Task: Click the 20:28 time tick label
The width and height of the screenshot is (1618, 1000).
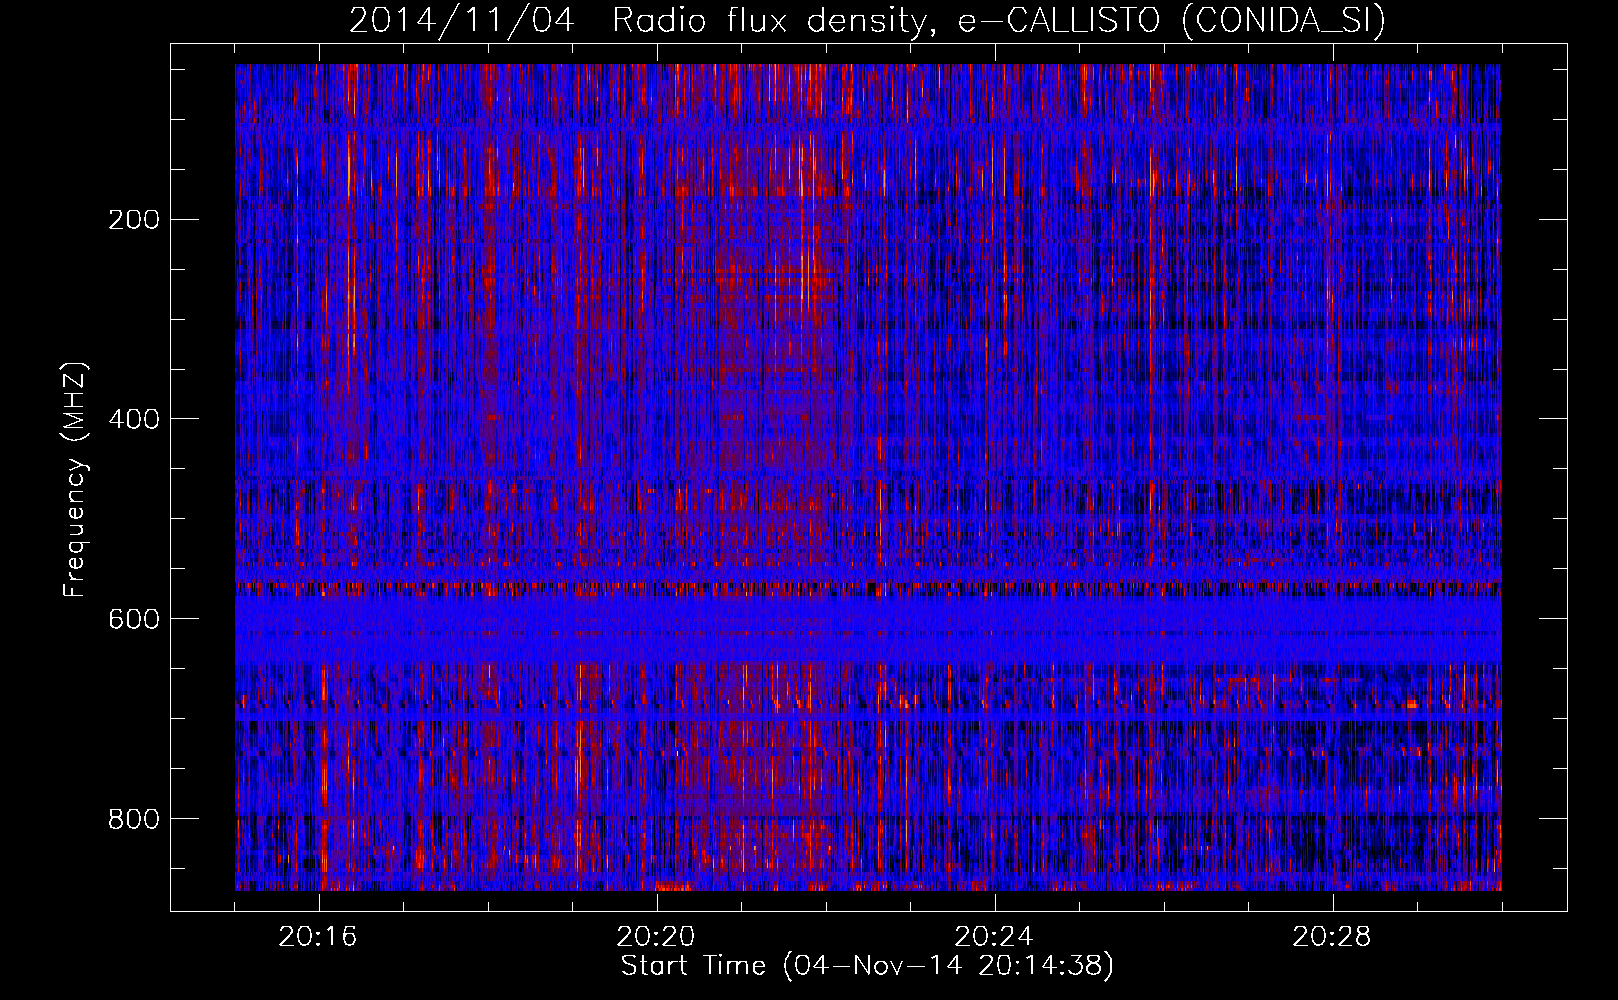Action: pyautogui.click(x=1332, y=937)
